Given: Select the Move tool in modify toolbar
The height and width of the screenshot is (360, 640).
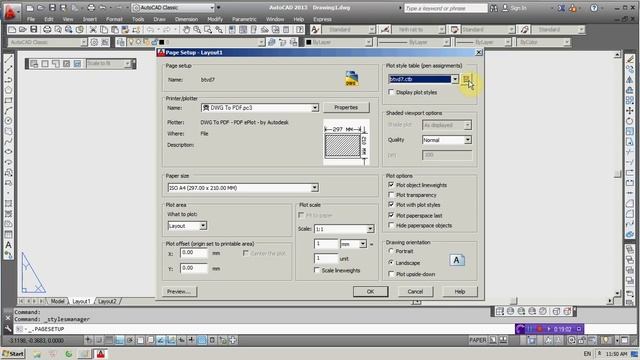Looking at the screenshot, I should click(630, 111).
